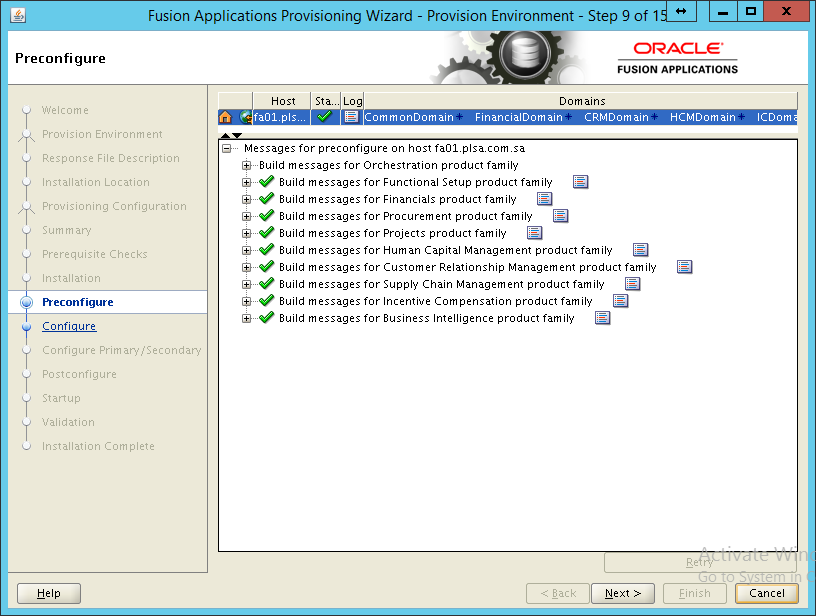Expand Human Capital Management family messages
Image resolution: width=816 pixels, height=616 pixels.
pyautogui.click(x=247, y=250)
